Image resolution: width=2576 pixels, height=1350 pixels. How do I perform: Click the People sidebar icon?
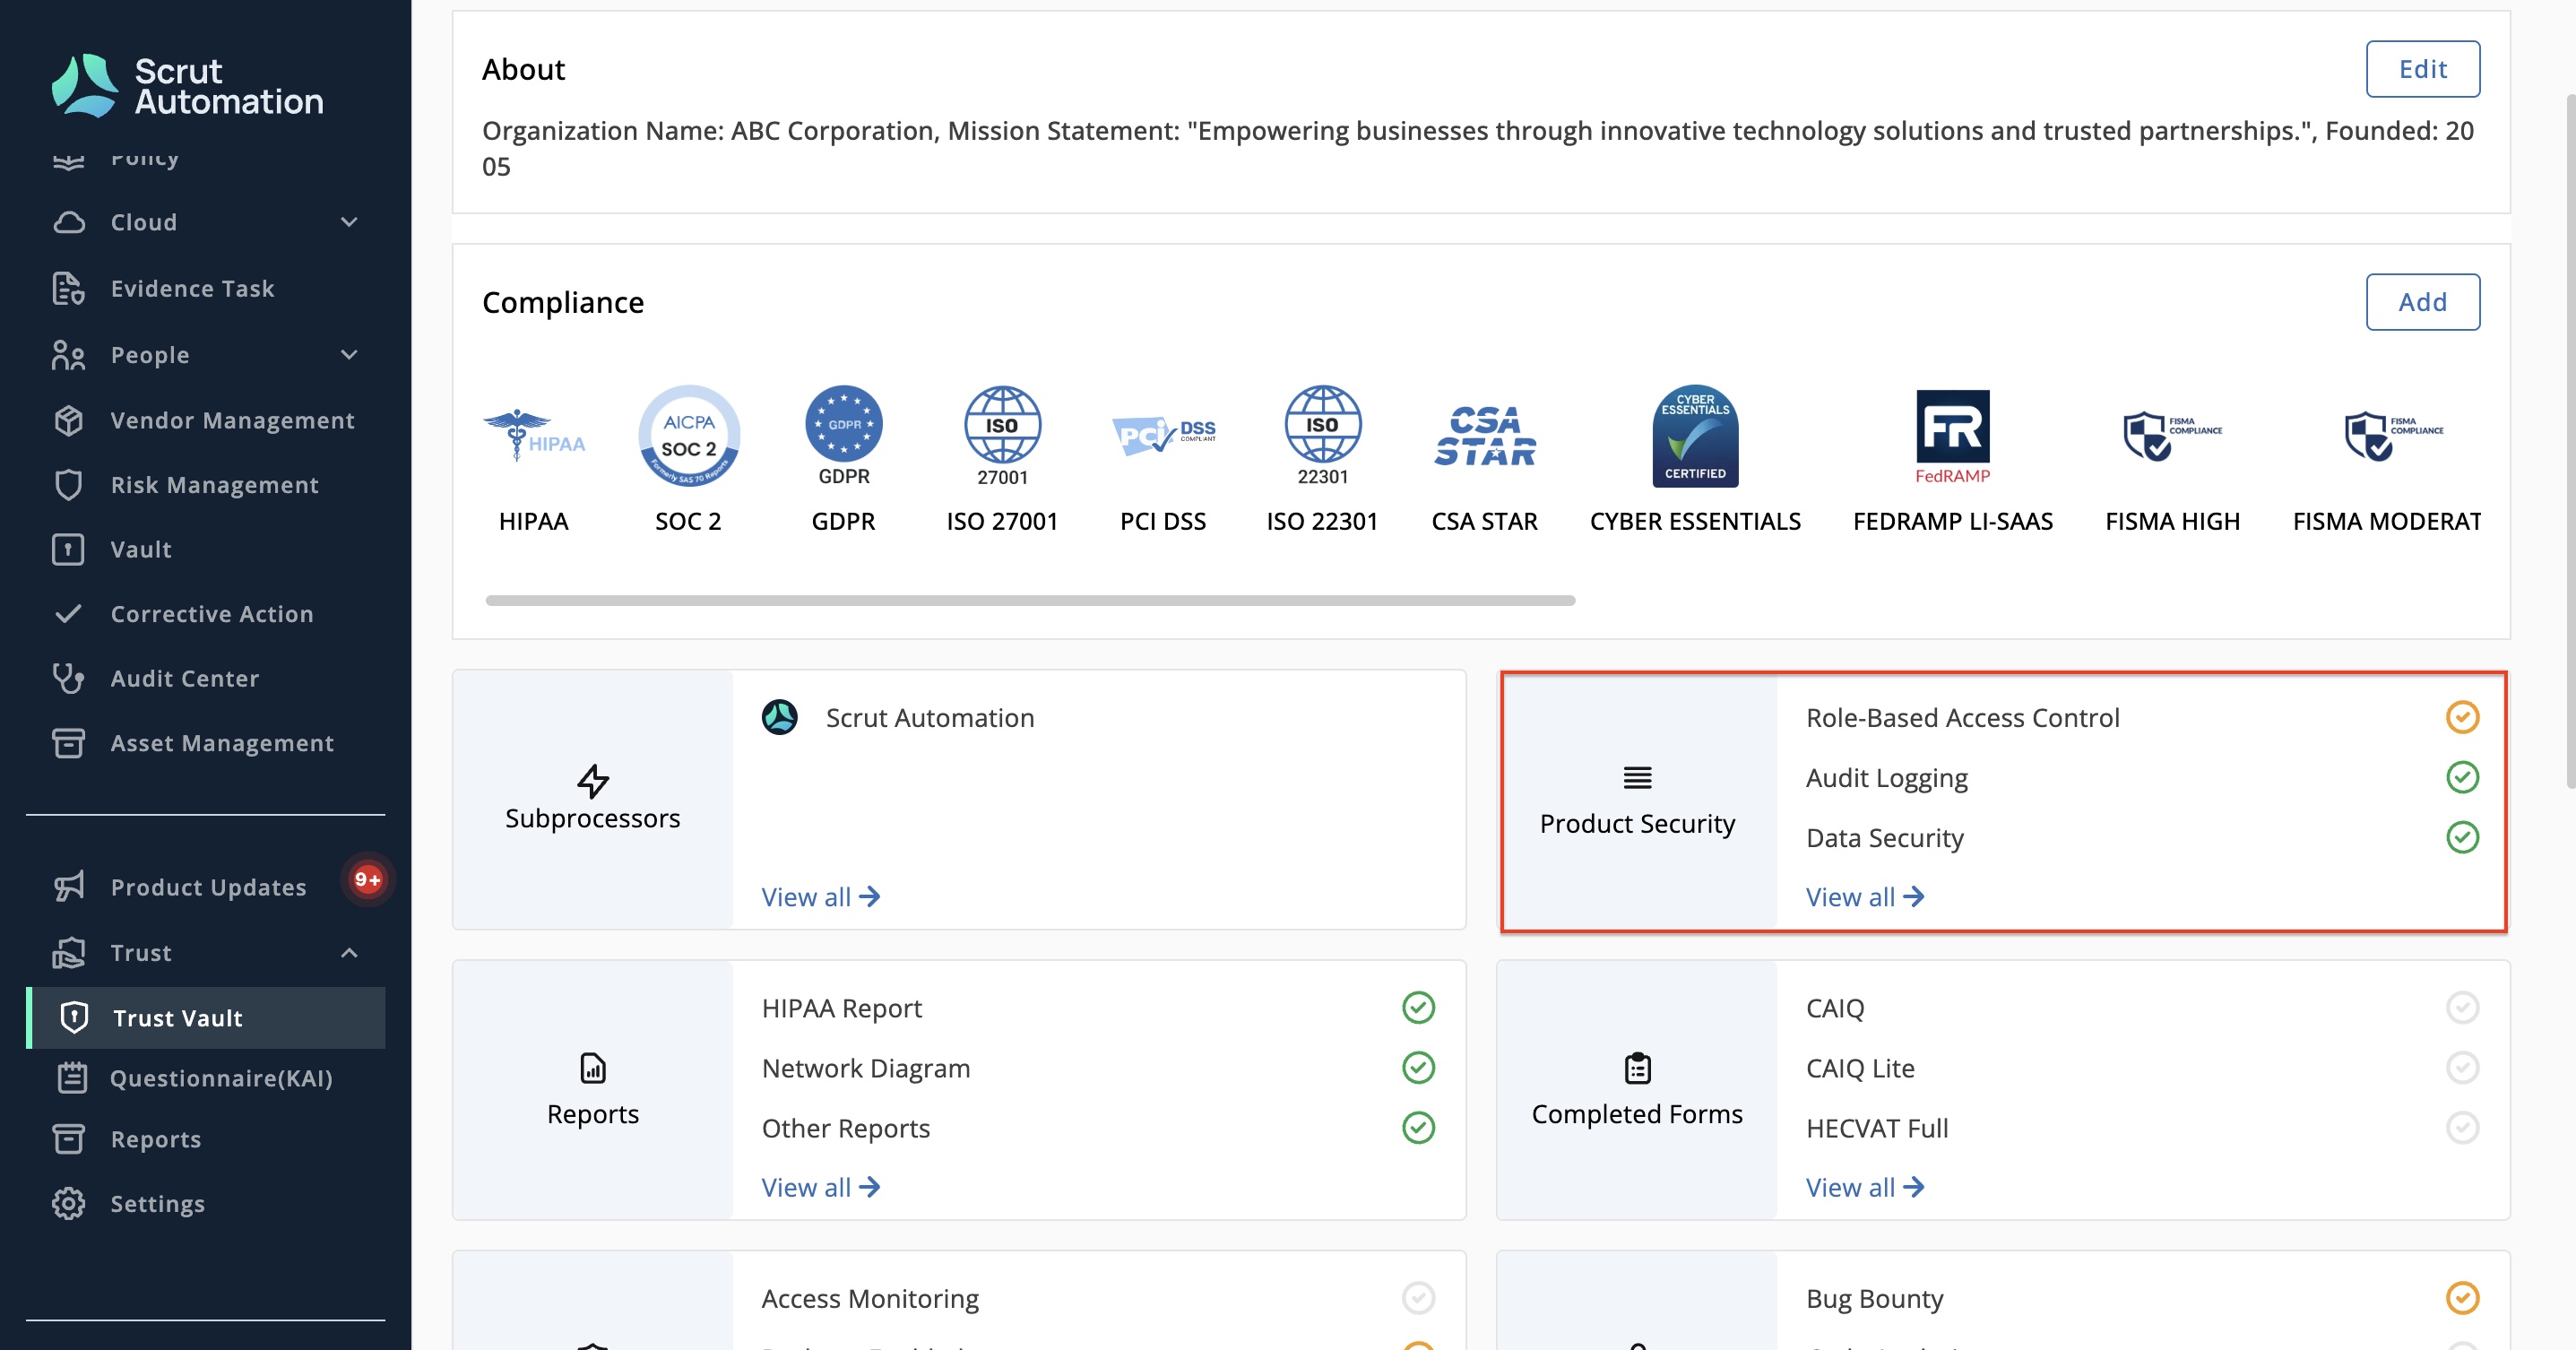(68, 355)
